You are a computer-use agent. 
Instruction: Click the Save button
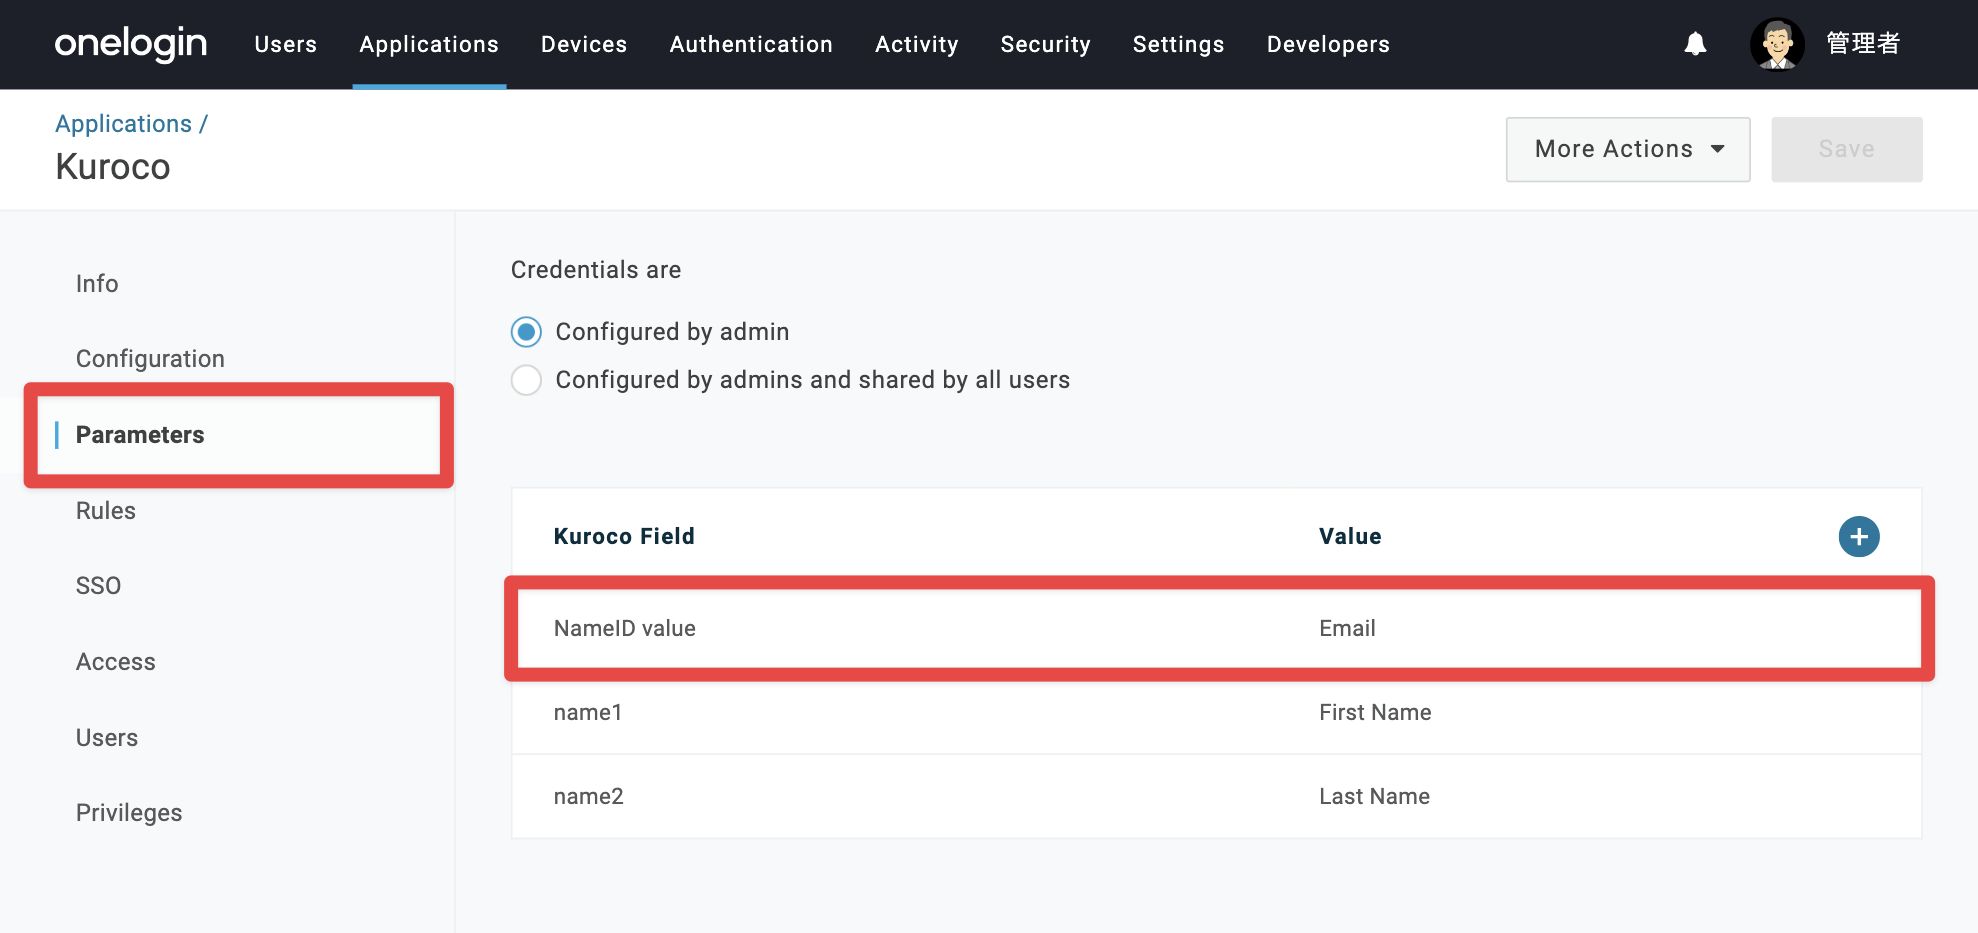coord(1846,149)
